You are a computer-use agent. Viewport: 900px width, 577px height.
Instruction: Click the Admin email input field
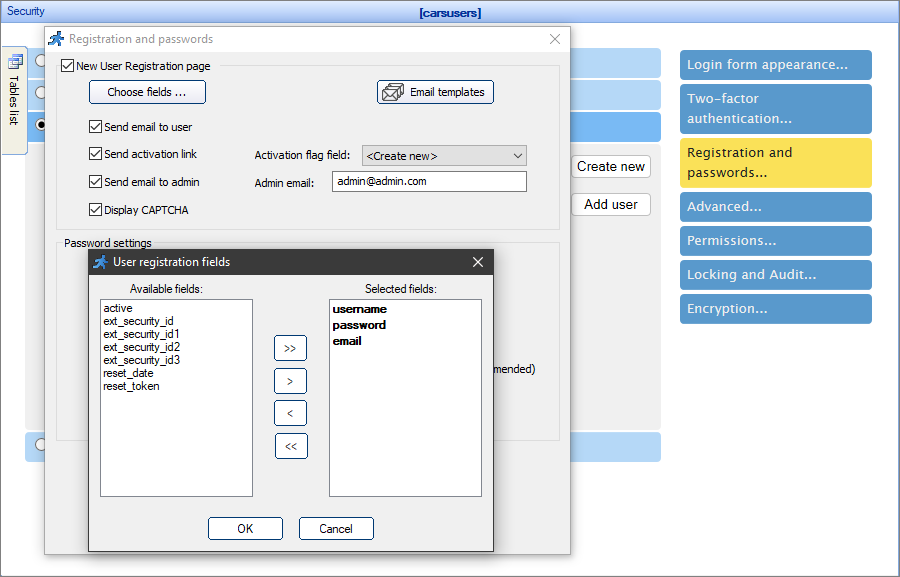(x=428, y=181)
